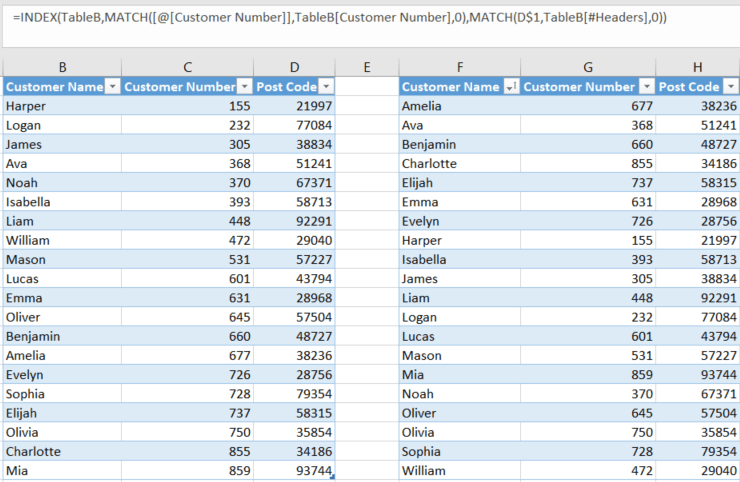The image size is (740, 482).
Task: Select post code 79354 in column D
Action: [x=294, y=394]
